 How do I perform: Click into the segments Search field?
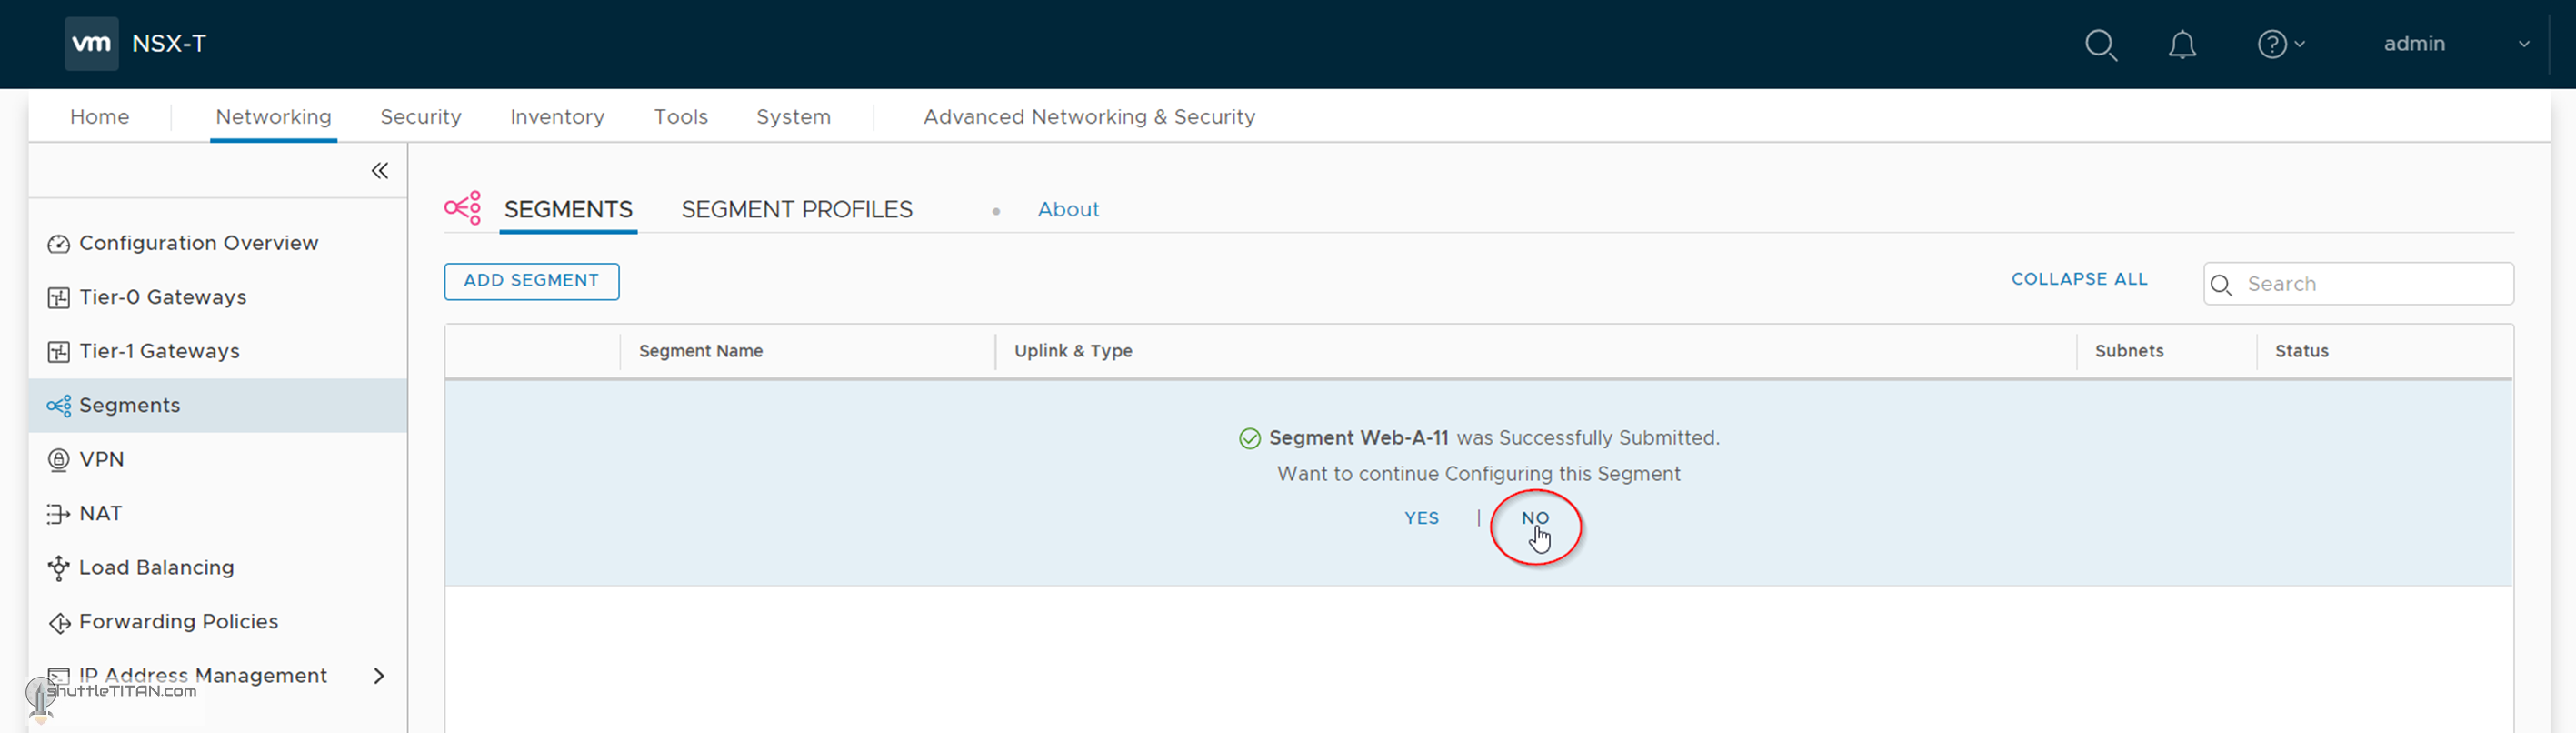coord(2370,284)
